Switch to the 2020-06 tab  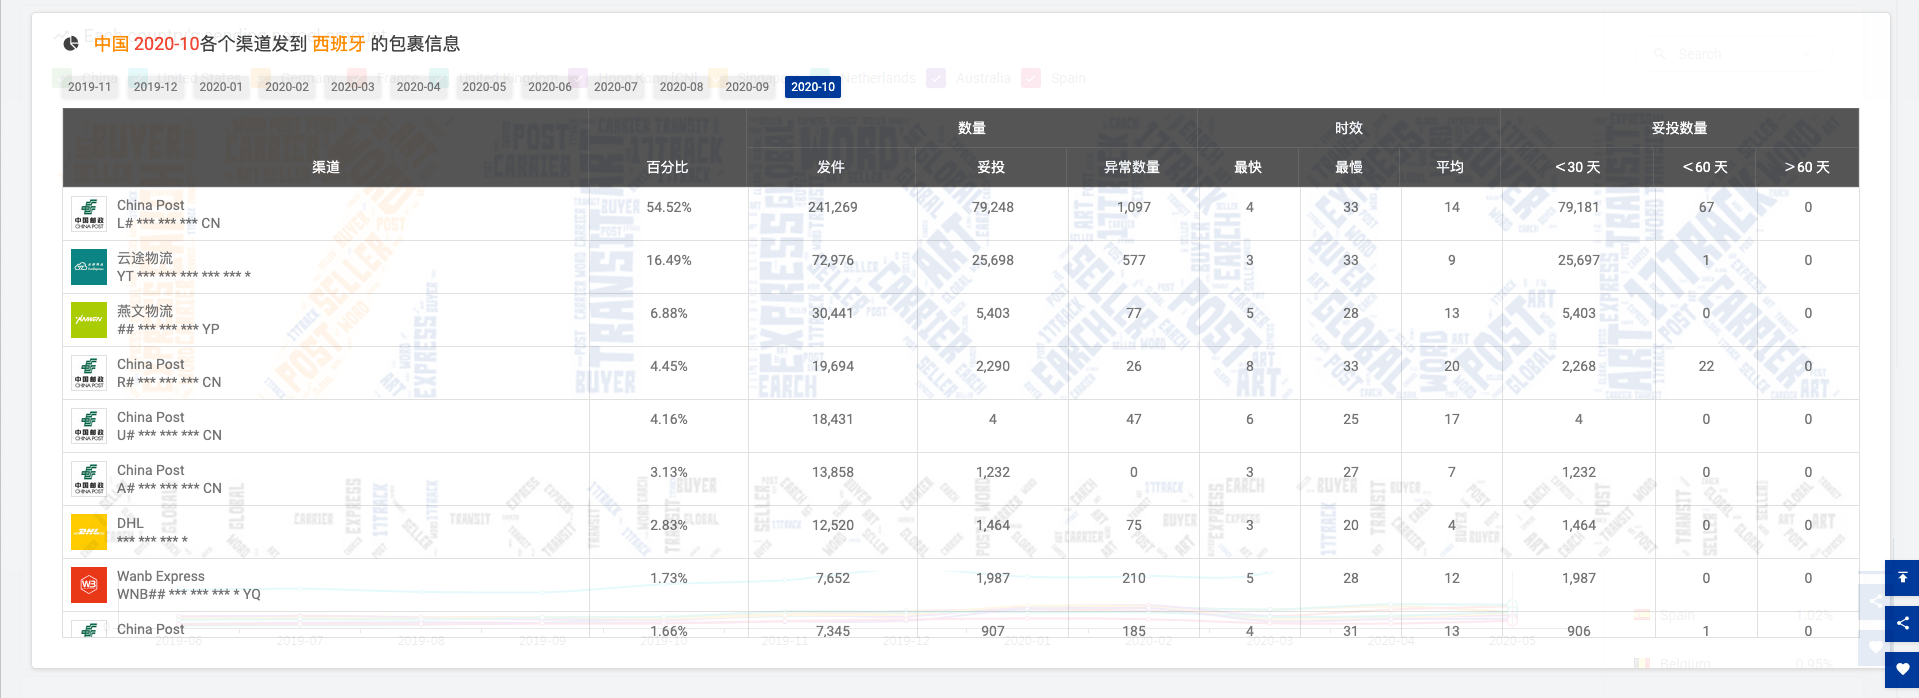tap(550, 87)
